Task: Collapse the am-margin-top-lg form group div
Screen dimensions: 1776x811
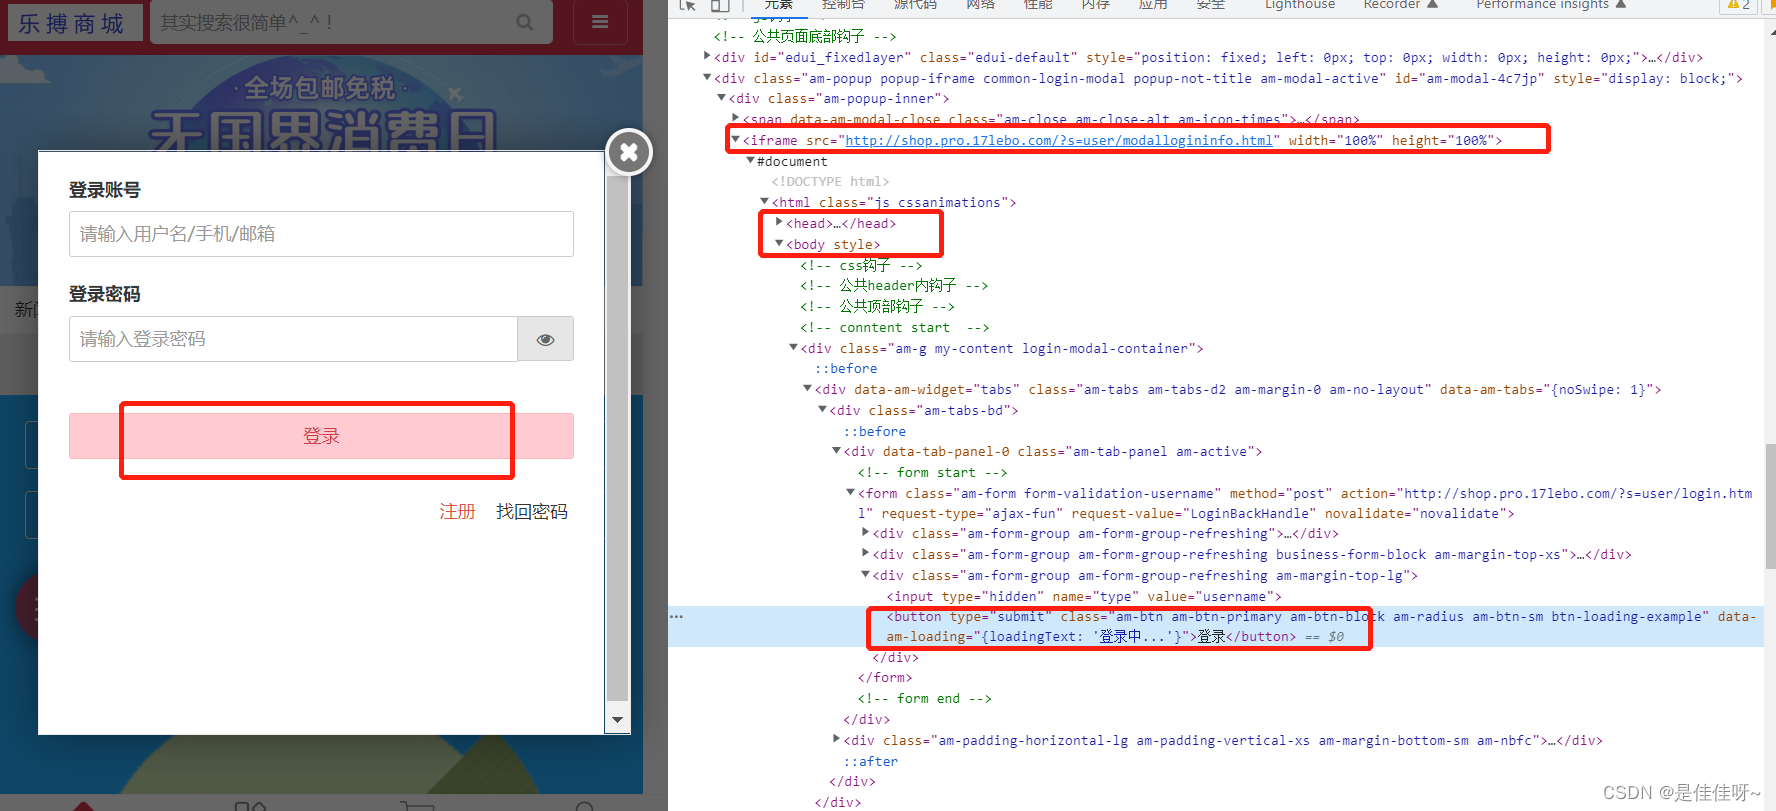Action: click(866, 575)
